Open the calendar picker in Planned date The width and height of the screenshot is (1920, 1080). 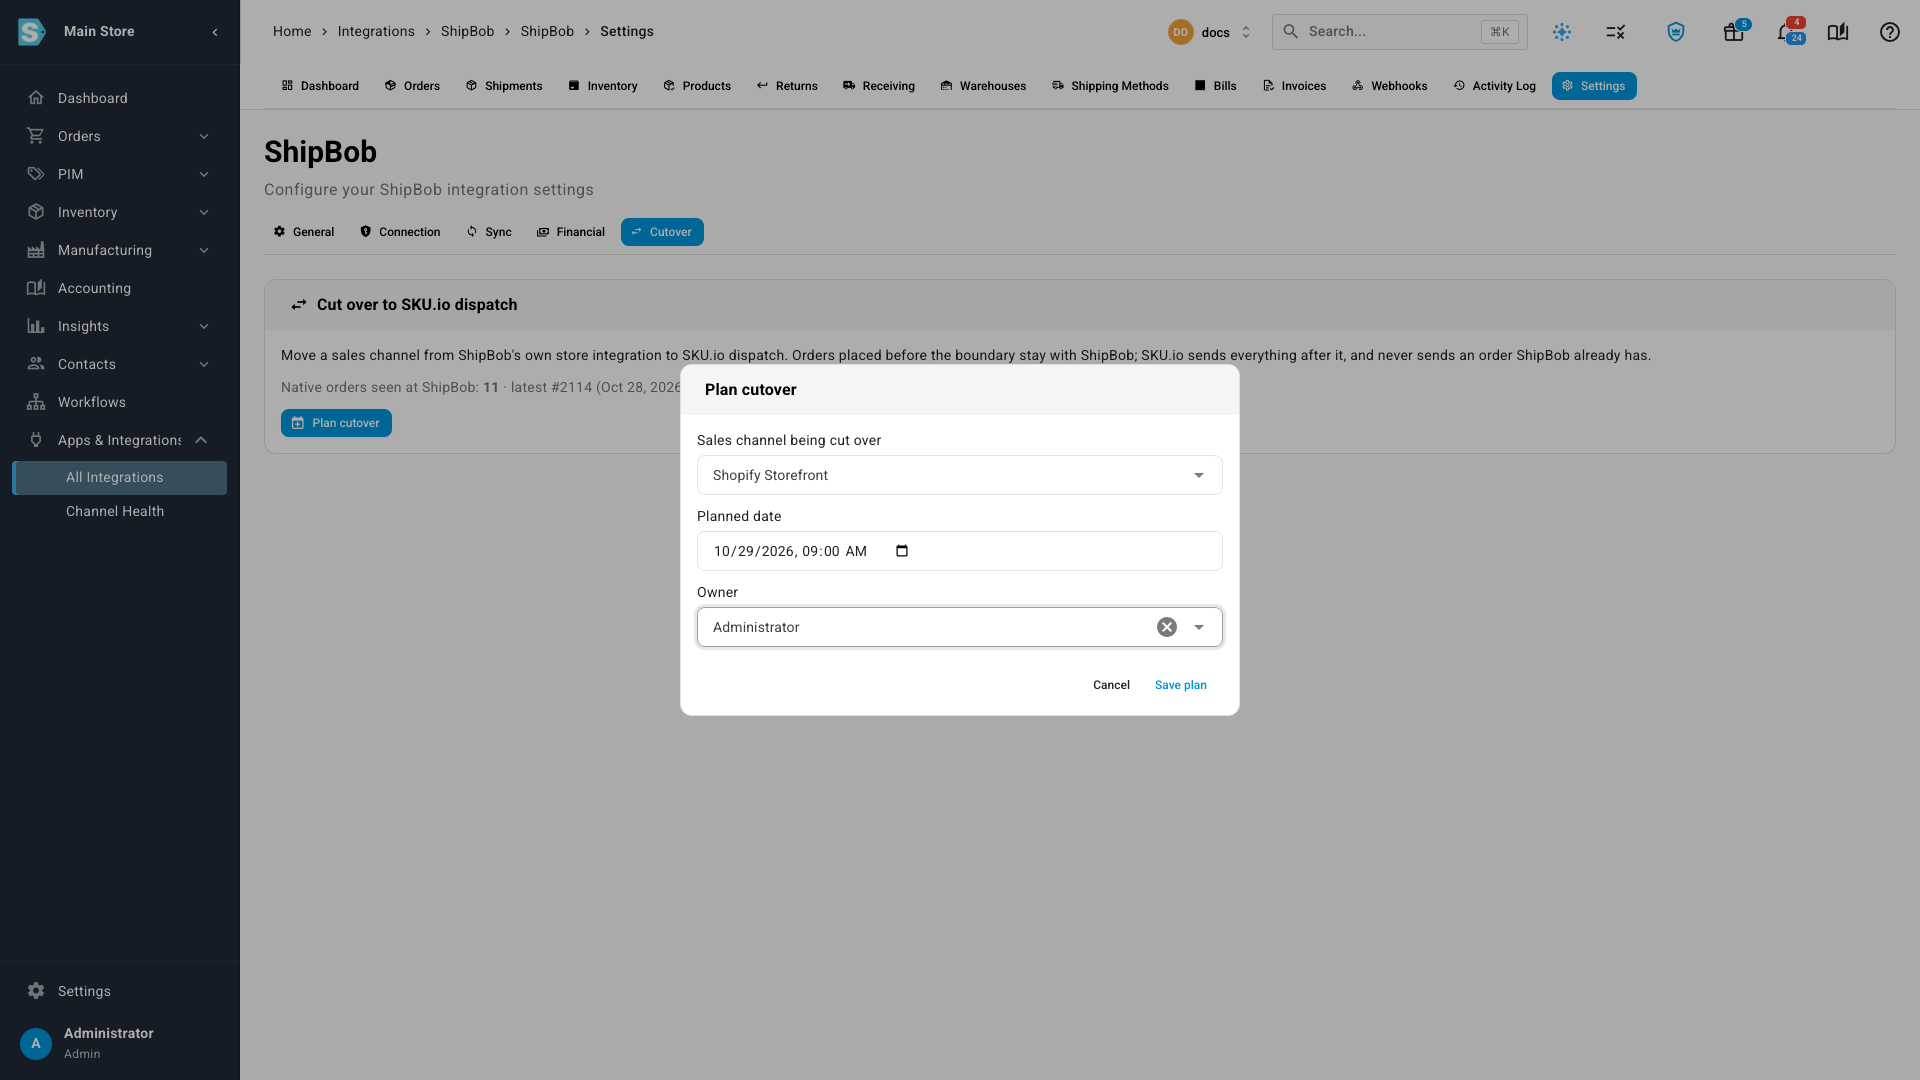coord(902,551)
